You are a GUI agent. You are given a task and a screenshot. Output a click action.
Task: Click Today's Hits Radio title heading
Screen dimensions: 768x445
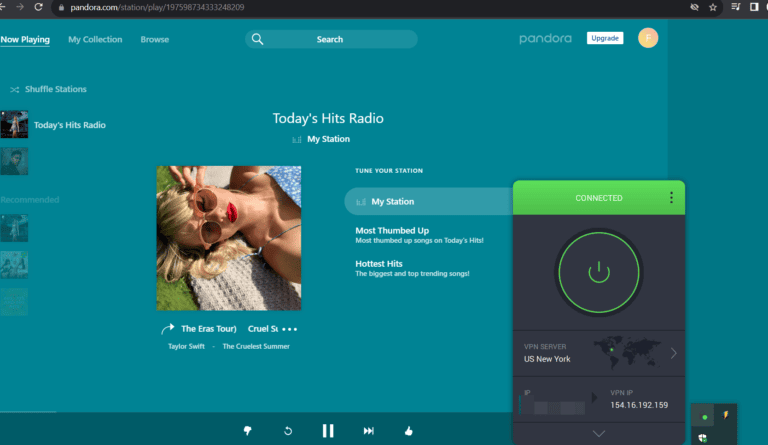pos(328,118)
